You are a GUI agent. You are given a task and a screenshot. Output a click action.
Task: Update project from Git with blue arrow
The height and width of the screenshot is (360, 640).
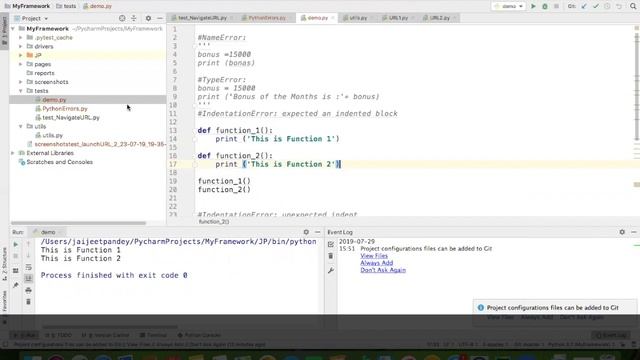(584, 6)
